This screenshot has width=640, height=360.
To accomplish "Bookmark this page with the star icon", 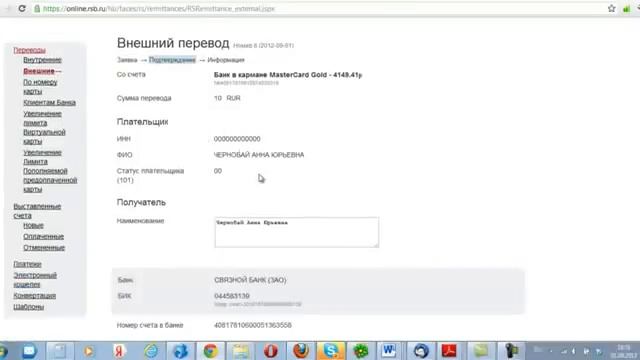I will click(611, 8).
